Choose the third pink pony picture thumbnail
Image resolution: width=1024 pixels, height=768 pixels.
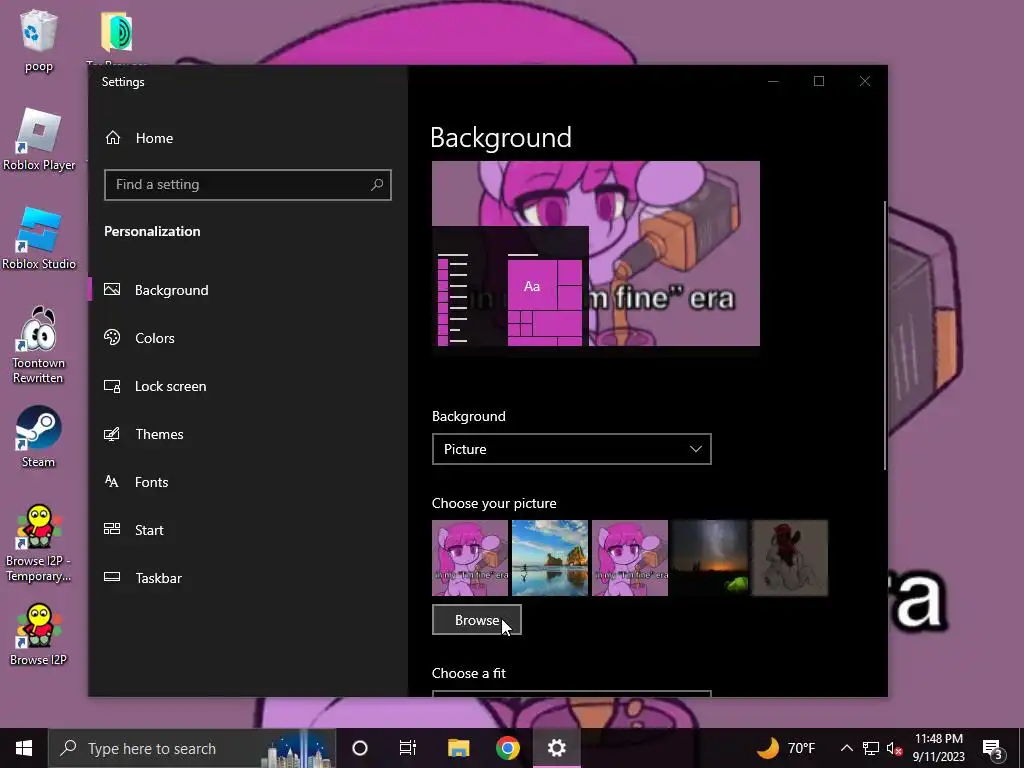coord(630,558)
